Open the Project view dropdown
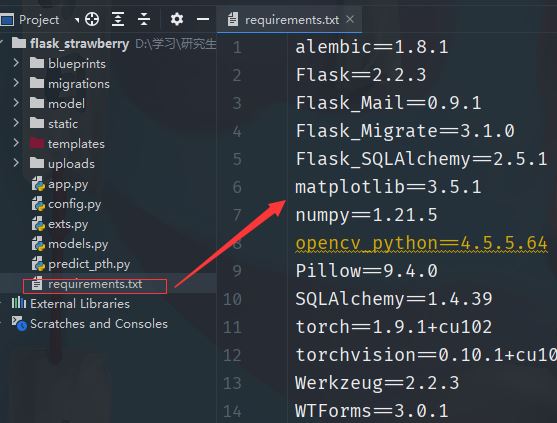The image size is (557, 423). tap(76, 21)
